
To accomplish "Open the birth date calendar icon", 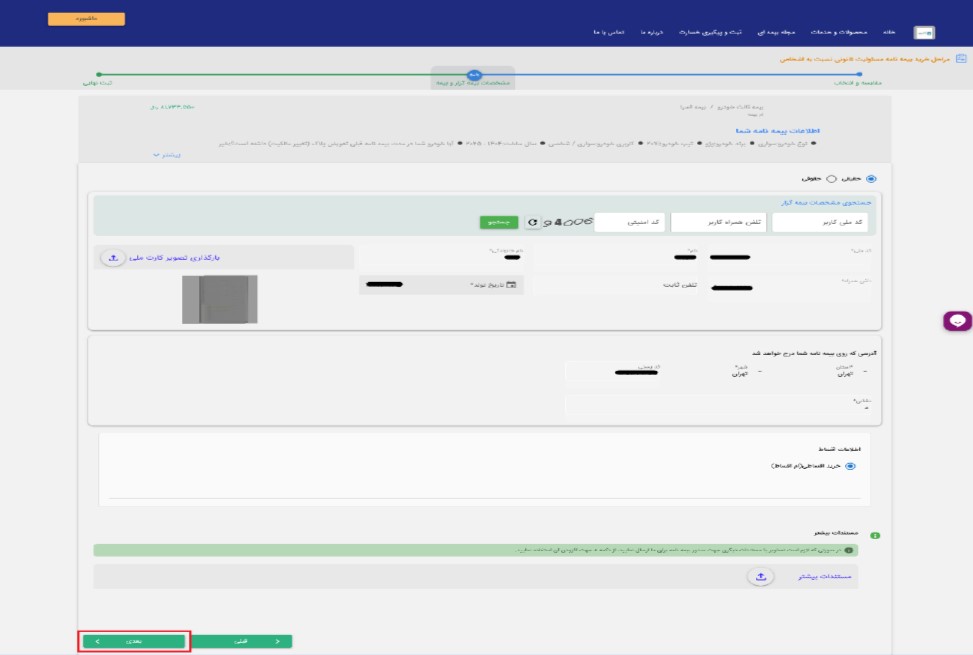I will coord(511,285).
